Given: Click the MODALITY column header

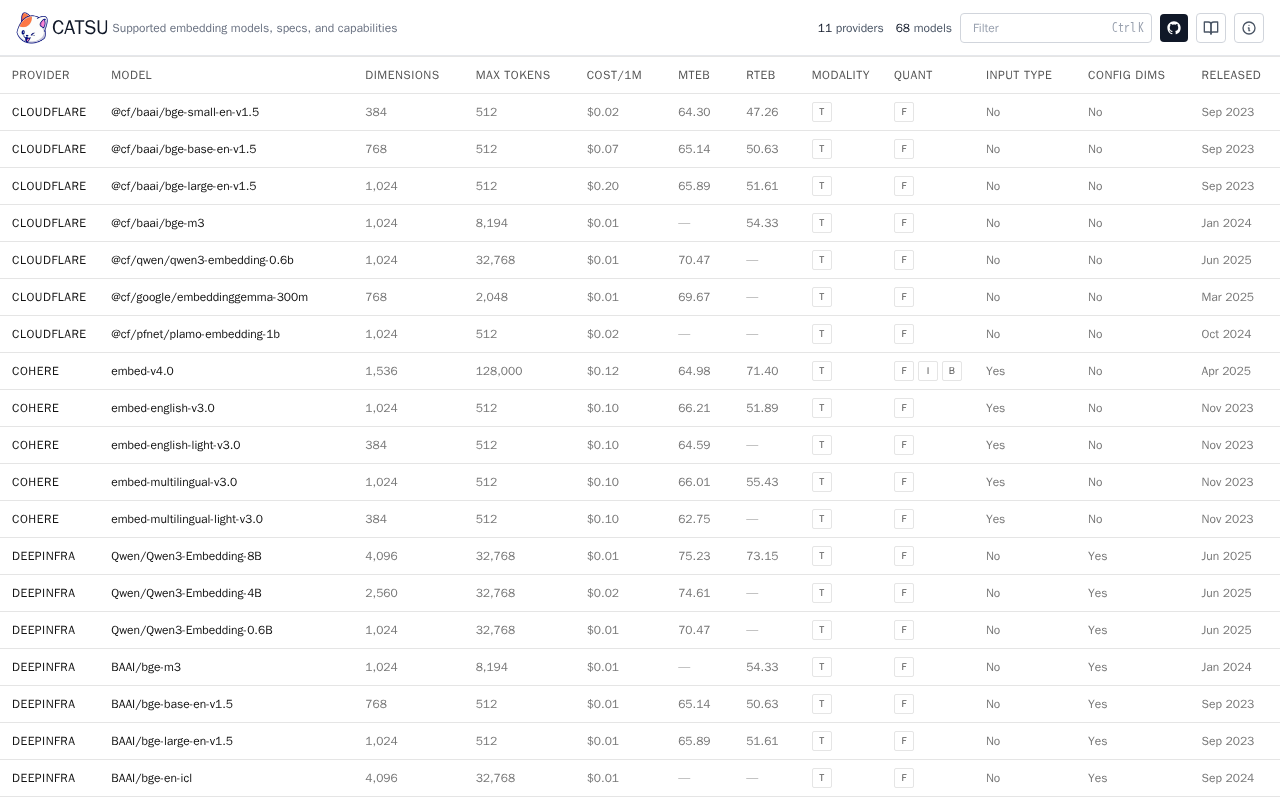Looking at the screenshot, I should coord(841,75).
